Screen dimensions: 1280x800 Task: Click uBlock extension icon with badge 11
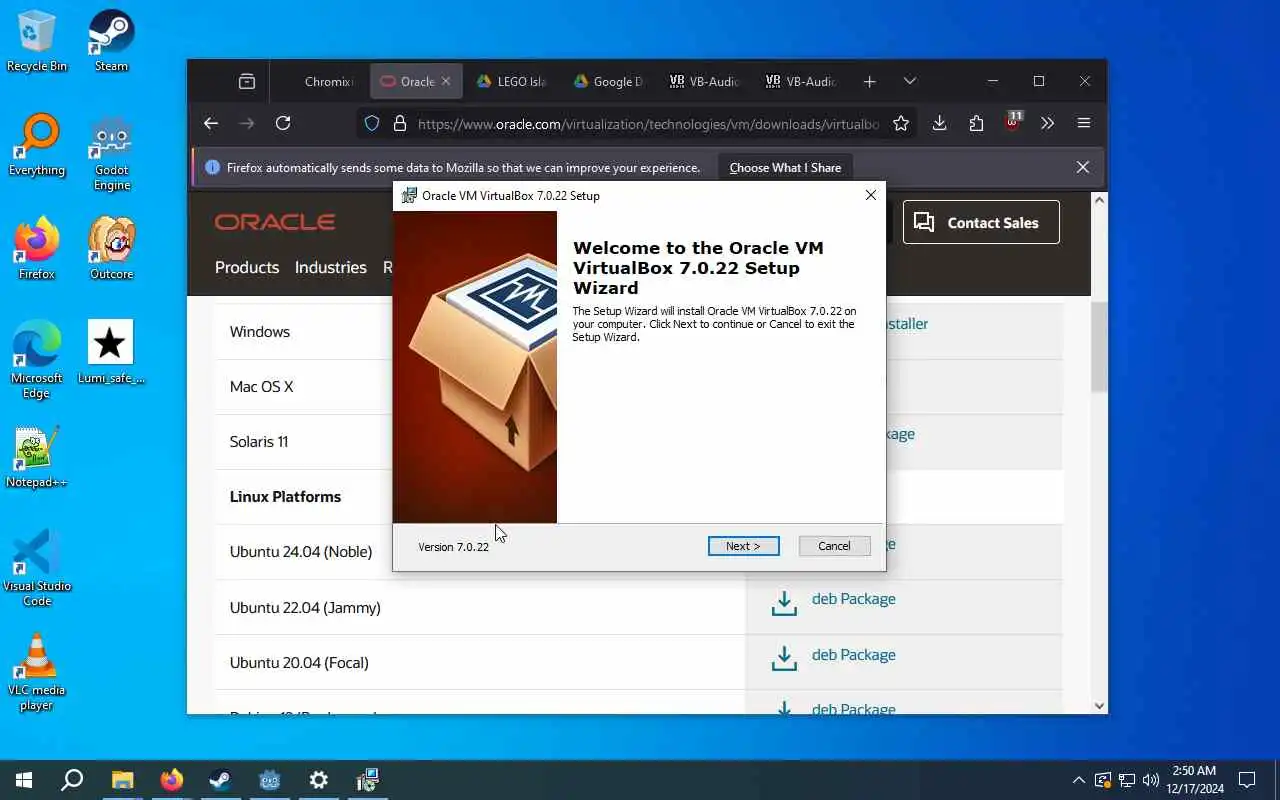pos(1013,122)
